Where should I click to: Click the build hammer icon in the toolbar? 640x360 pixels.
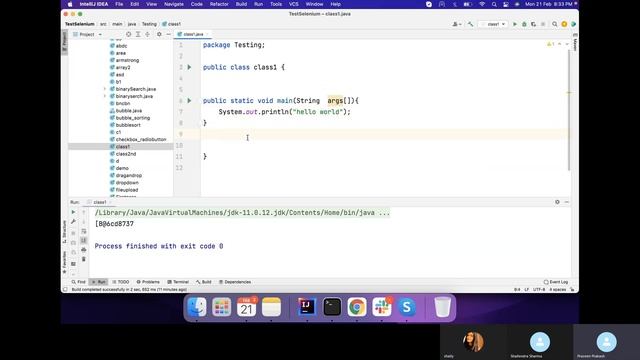471,24
